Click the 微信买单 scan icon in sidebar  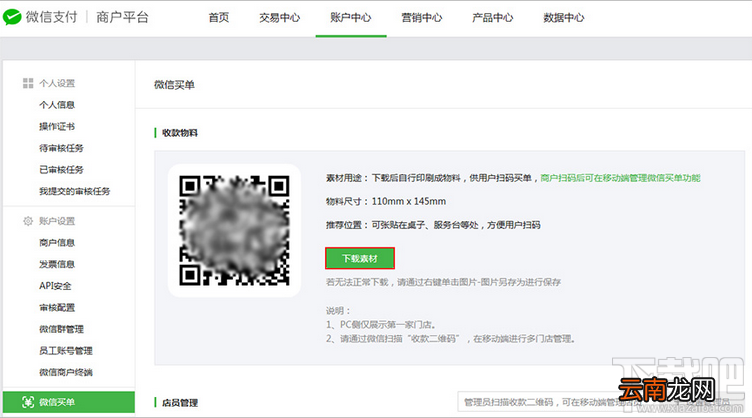[28, 402]
